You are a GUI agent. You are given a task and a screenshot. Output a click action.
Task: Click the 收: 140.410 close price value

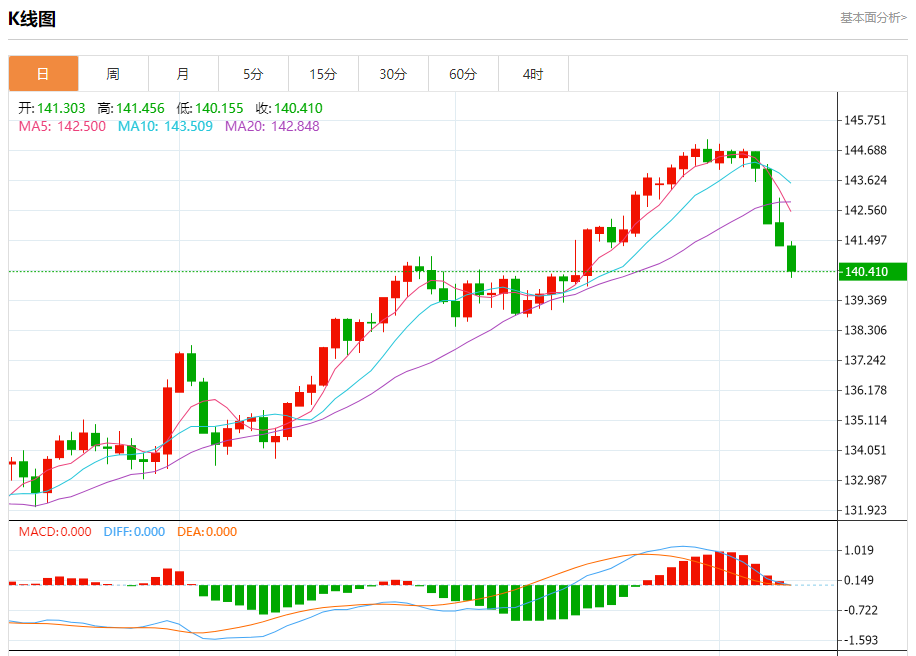point(289,108)
